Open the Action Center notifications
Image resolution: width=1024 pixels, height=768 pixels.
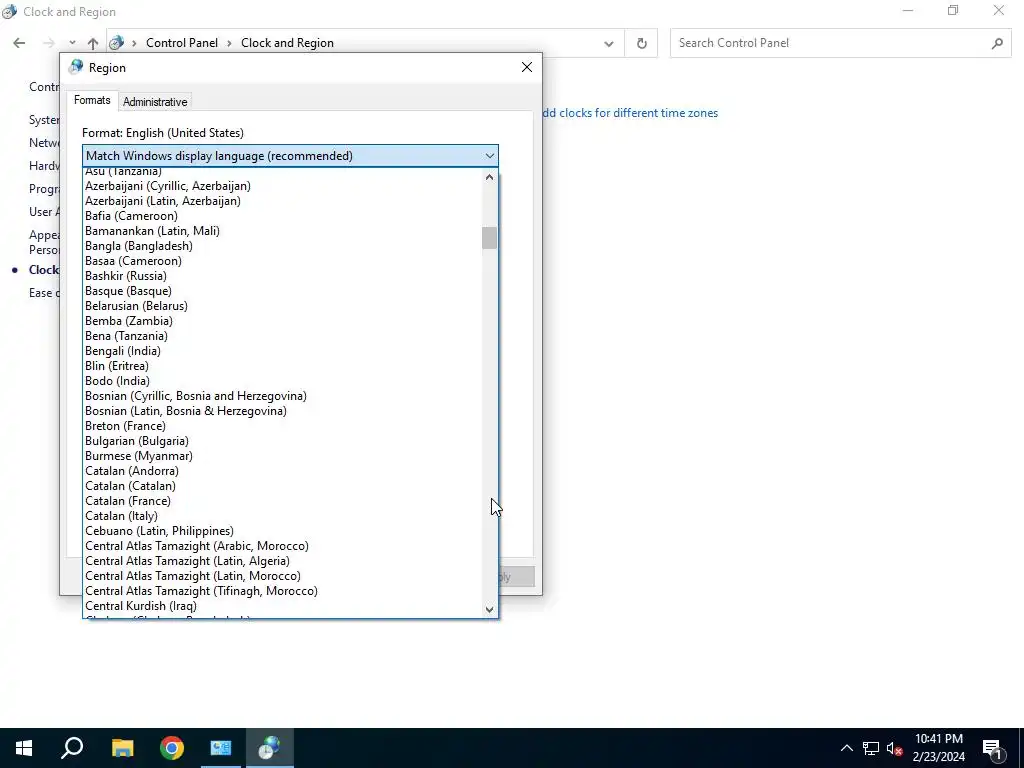point(992,748)
